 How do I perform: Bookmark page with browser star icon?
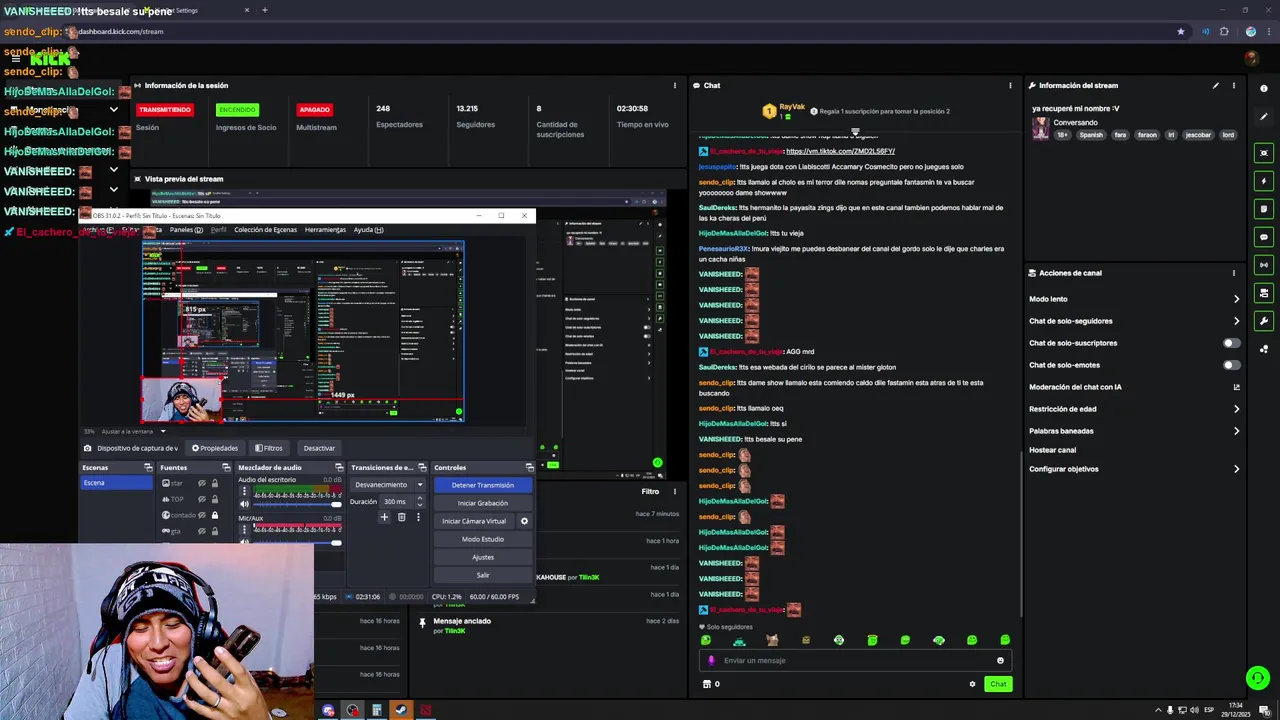[1180, 31]
